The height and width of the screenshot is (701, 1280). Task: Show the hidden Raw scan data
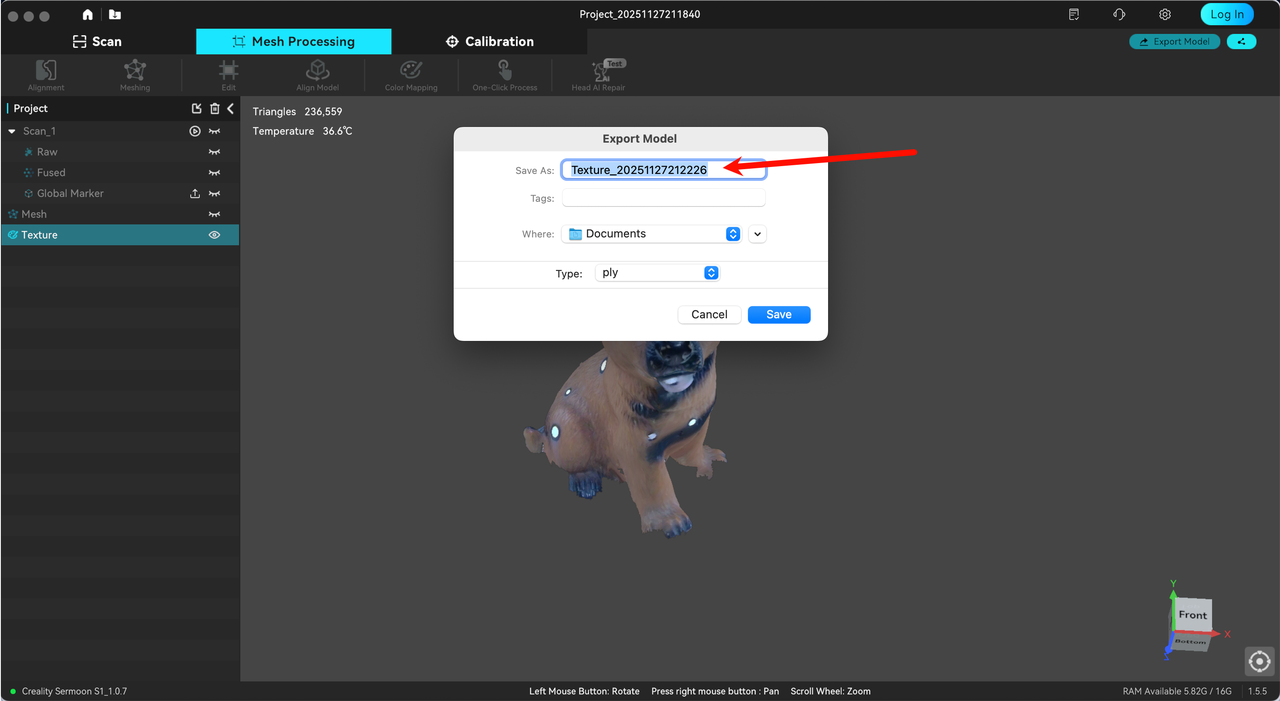coord(213,151)
